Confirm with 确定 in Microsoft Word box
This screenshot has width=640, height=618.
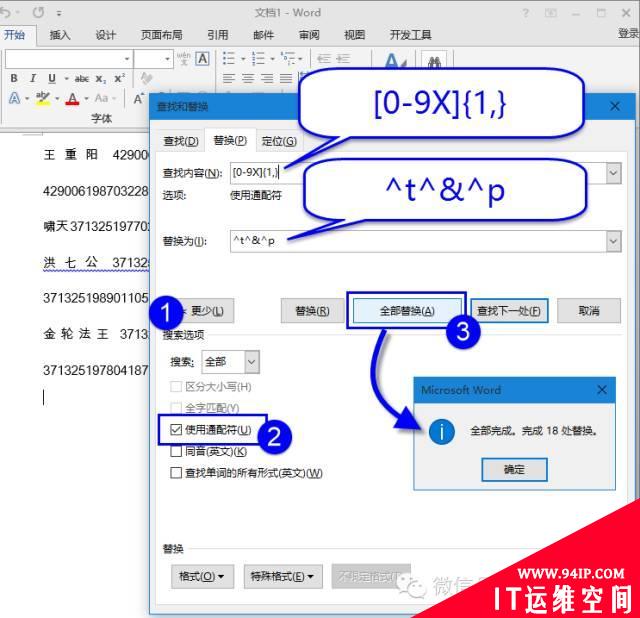514,469
